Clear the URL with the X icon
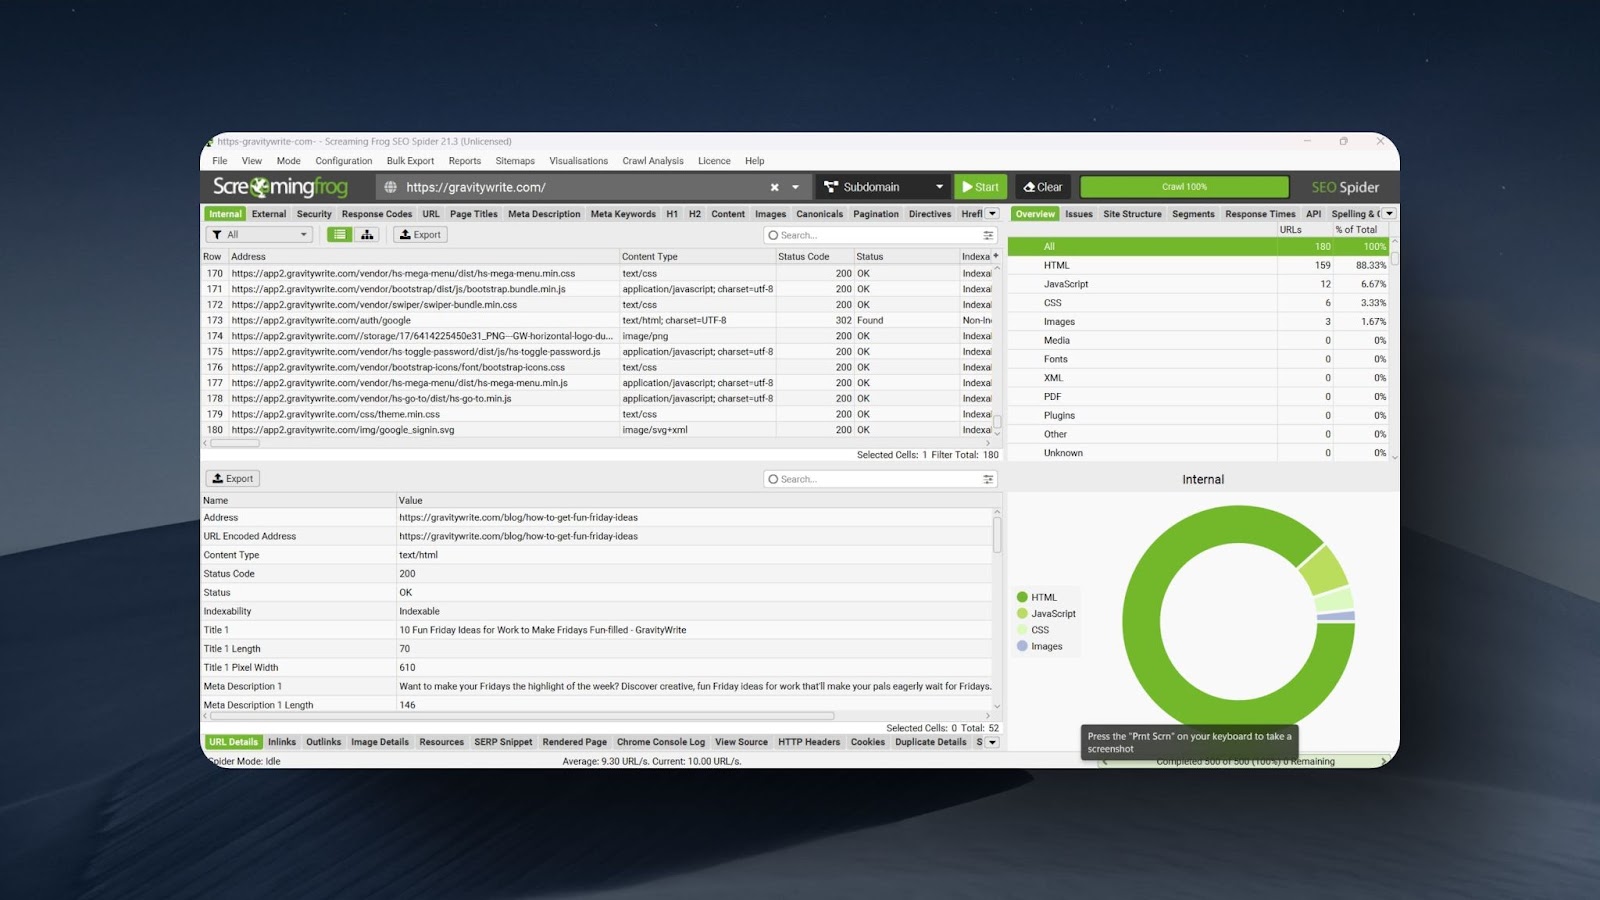Screen dimensions: 1600x900 pos(774,187)
